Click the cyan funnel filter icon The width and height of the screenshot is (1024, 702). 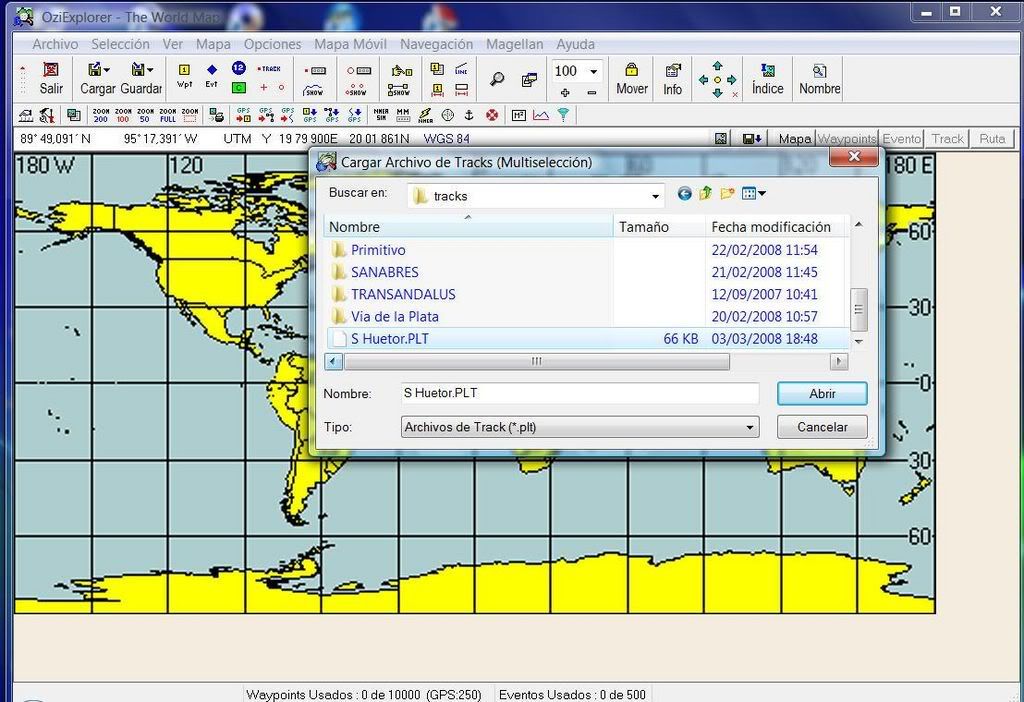click(x=563, y=116)
